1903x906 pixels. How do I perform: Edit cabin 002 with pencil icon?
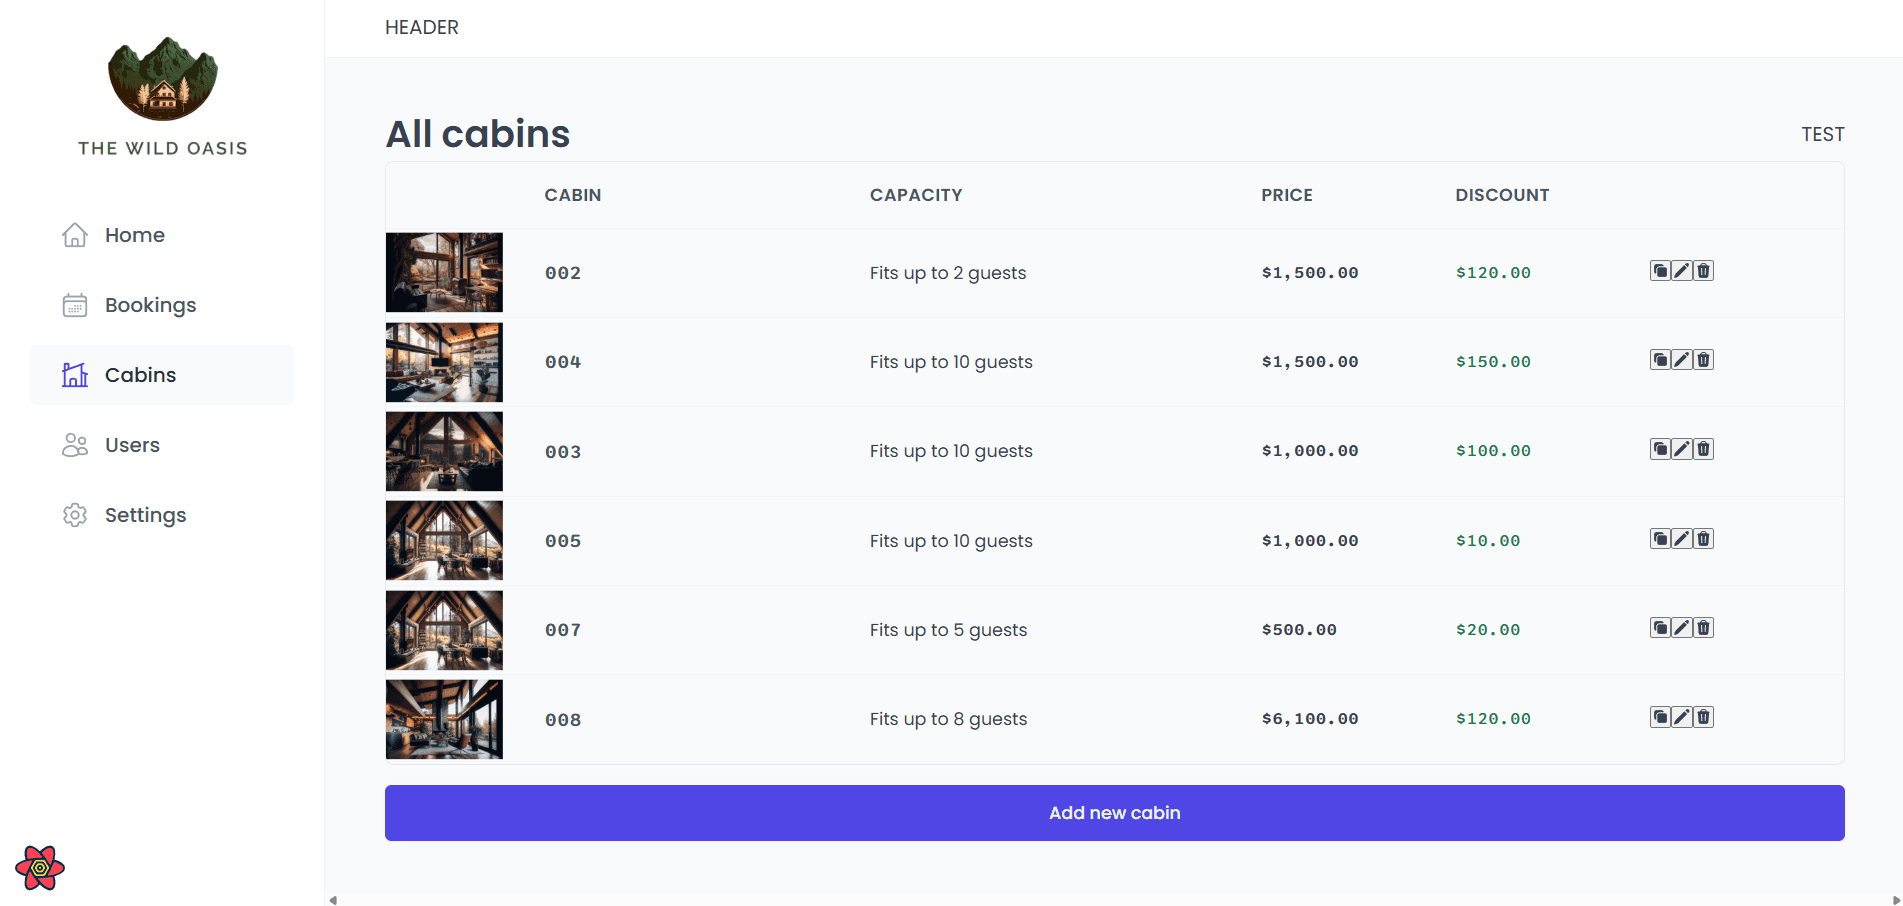point(1682,271)
